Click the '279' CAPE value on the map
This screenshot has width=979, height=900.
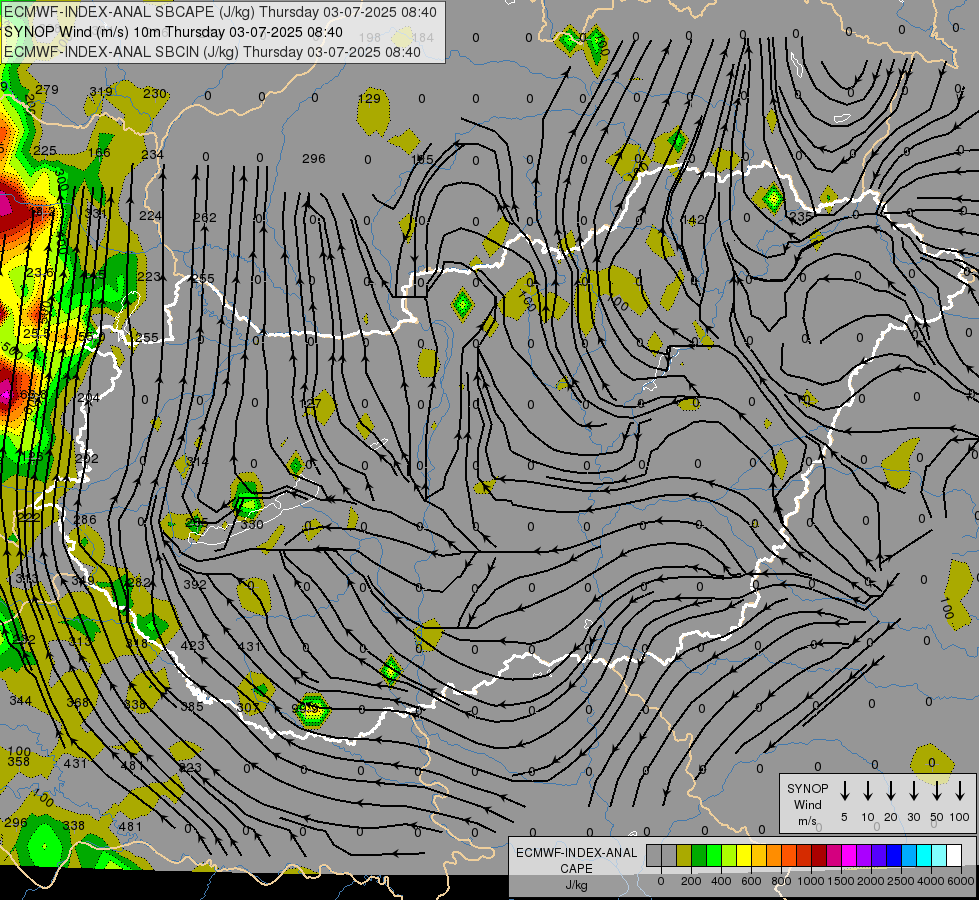coord(47,89)
